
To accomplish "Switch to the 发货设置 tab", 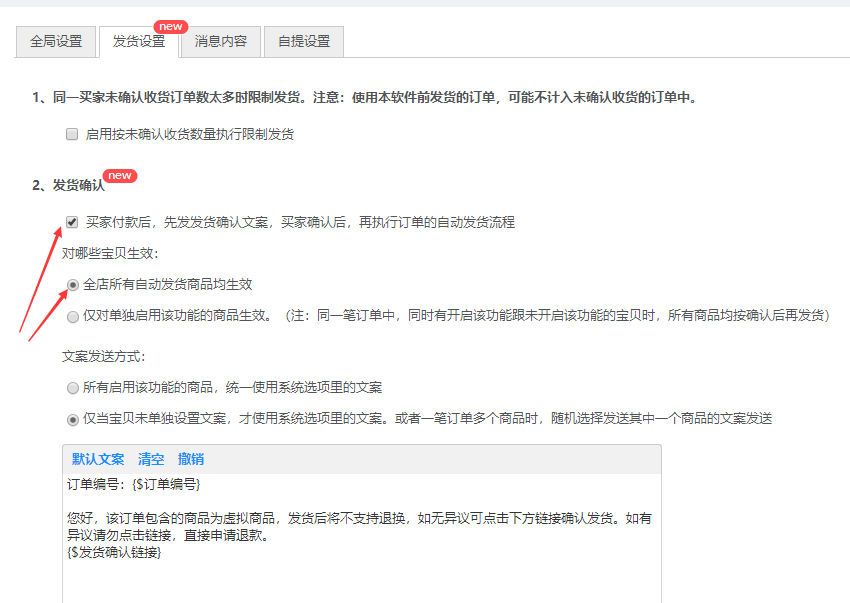I will 139,42.
